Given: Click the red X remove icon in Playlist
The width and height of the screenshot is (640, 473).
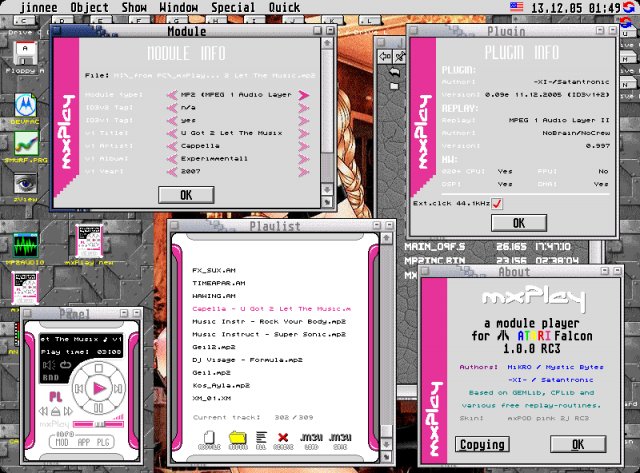Looking at the screenshot, I should (283, 440).
